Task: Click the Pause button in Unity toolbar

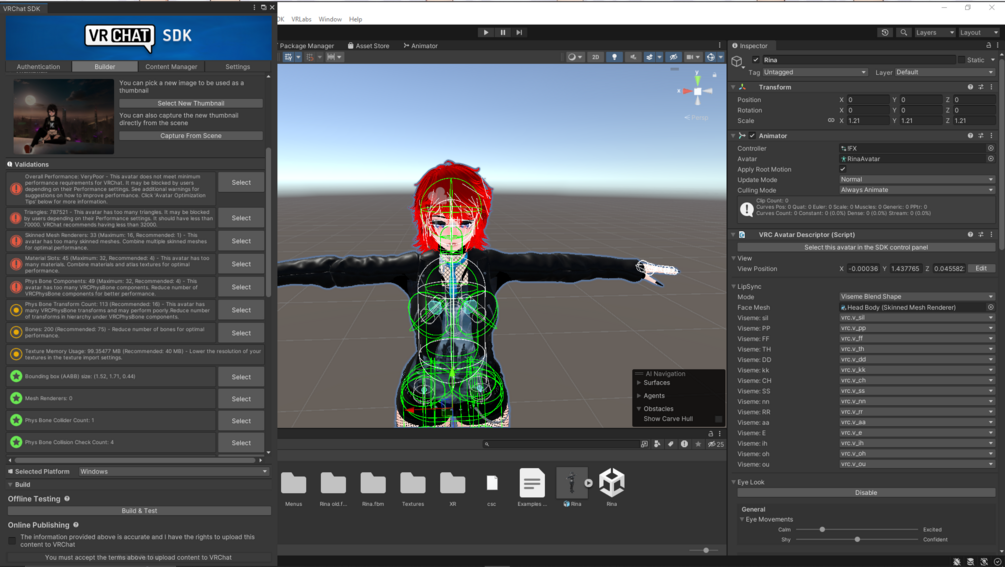Action: coord(502,32)
